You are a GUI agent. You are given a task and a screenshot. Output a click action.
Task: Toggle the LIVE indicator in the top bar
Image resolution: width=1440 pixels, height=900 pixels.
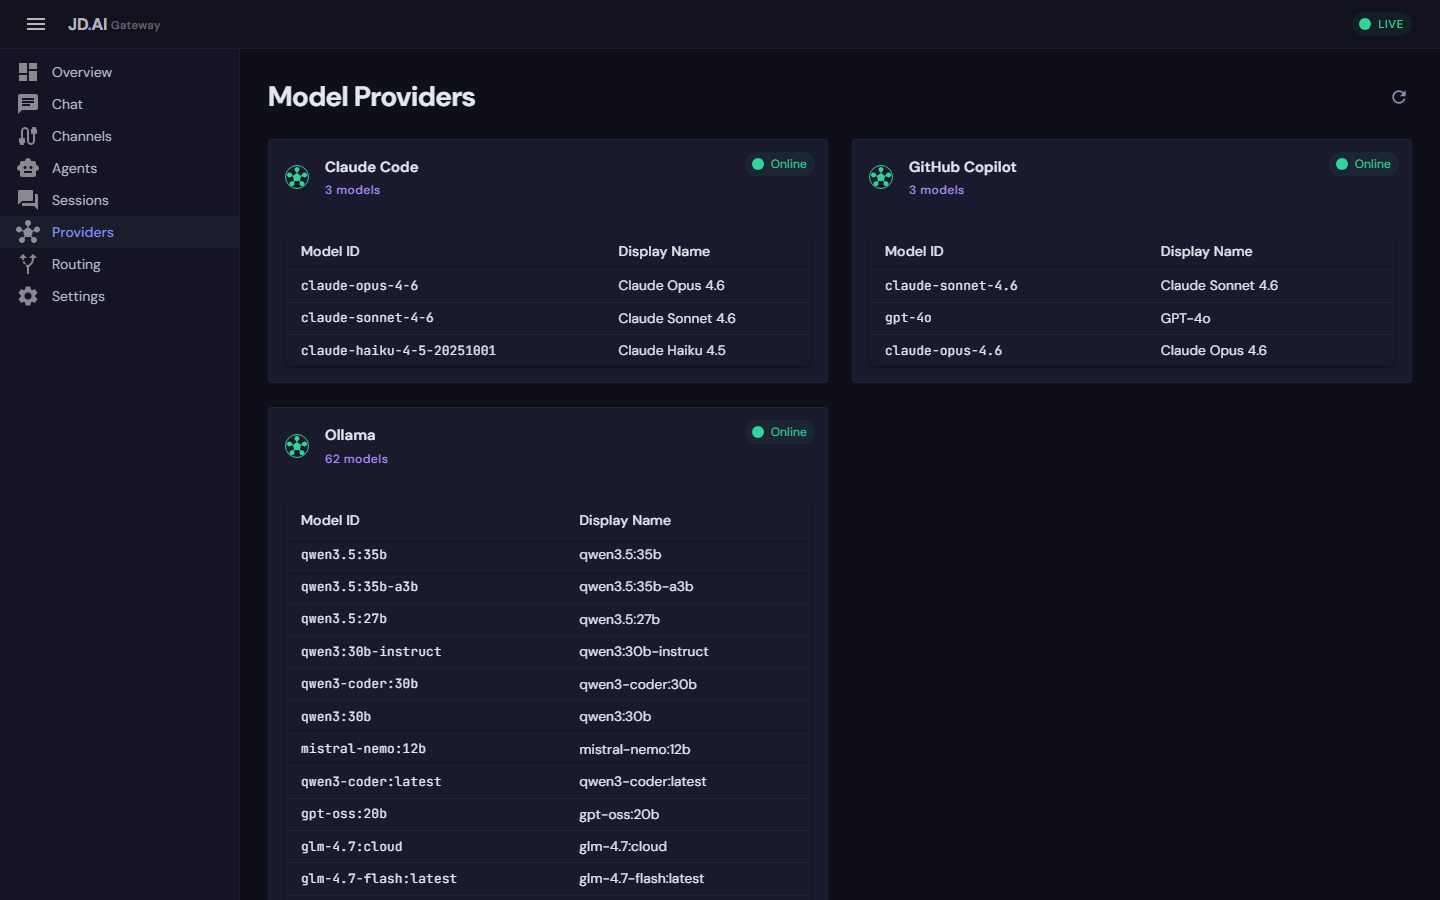1381,23
